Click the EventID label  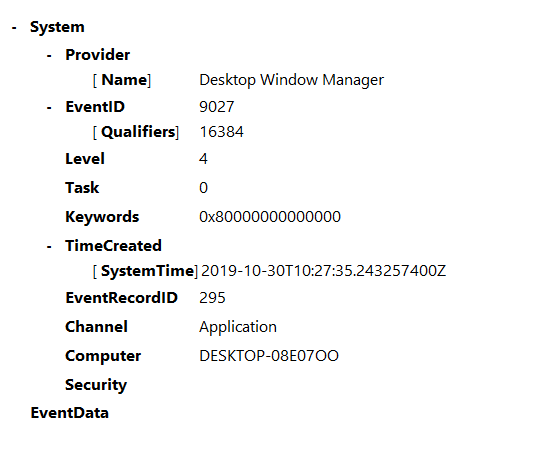coord(95,107)
